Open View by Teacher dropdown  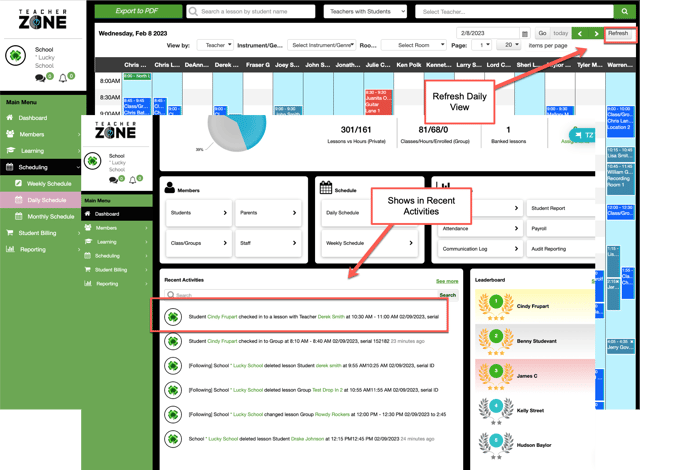click(x=215, y=45)
